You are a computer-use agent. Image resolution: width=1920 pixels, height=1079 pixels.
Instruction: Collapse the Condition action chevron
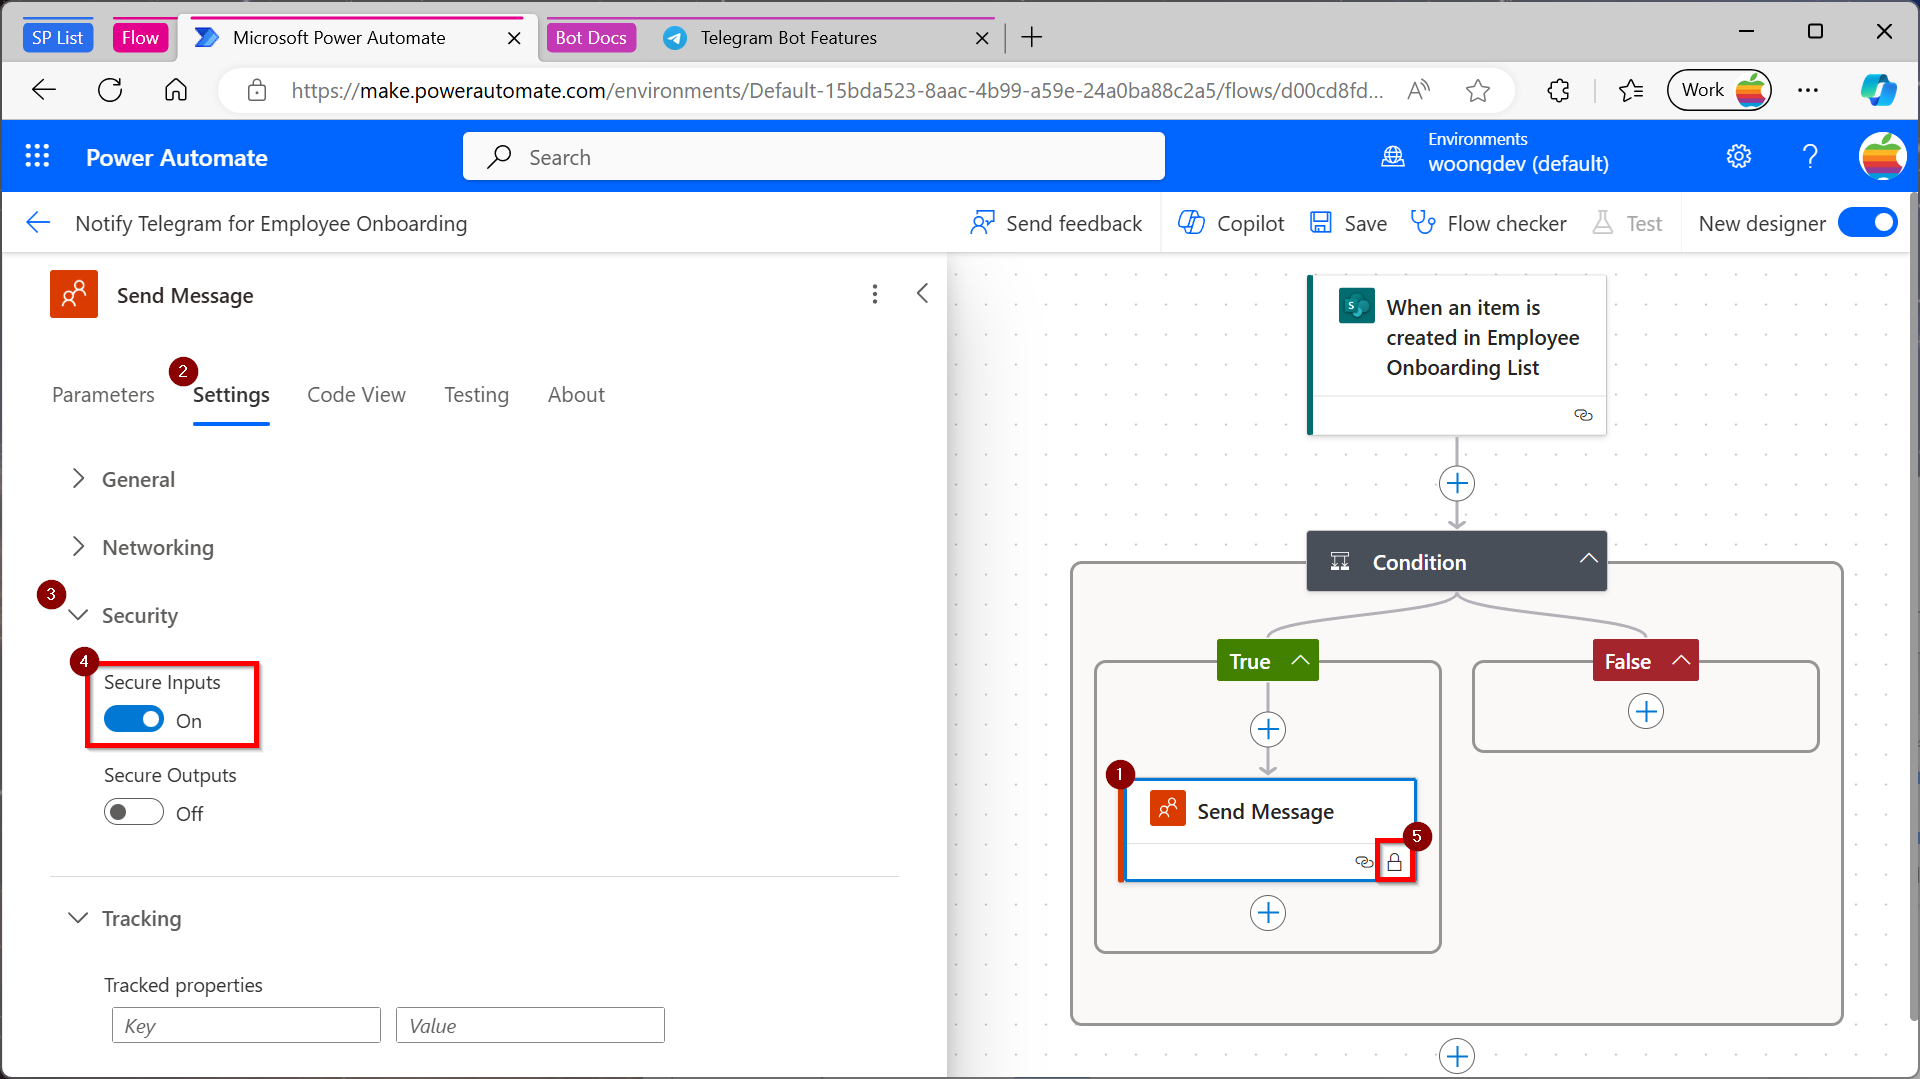tap(1588, 559)
